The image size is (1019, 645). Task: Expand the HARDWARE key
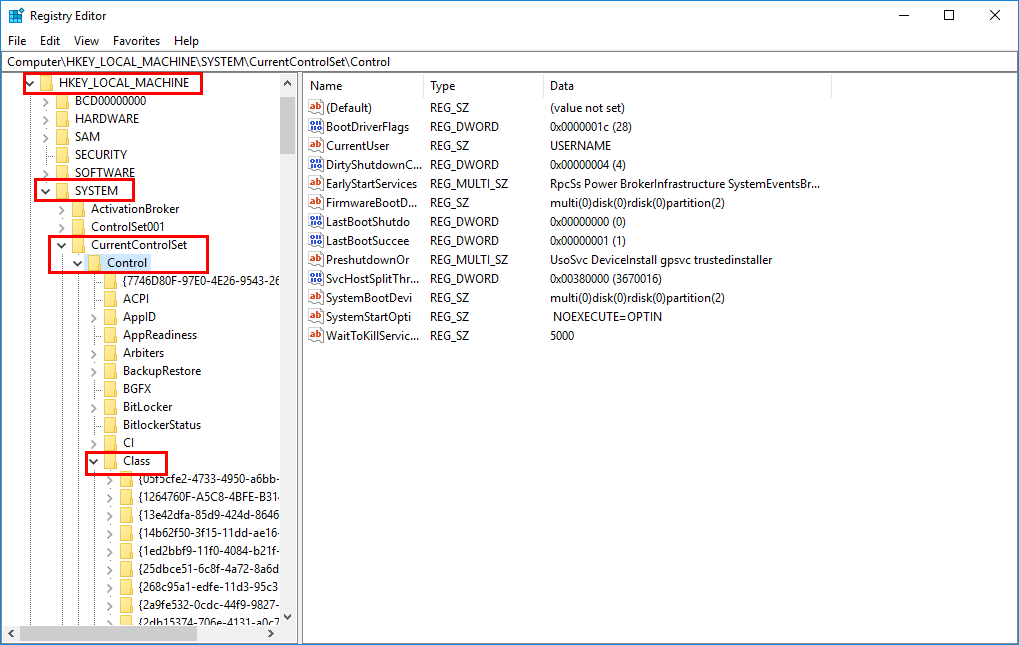tap(45, 118)
